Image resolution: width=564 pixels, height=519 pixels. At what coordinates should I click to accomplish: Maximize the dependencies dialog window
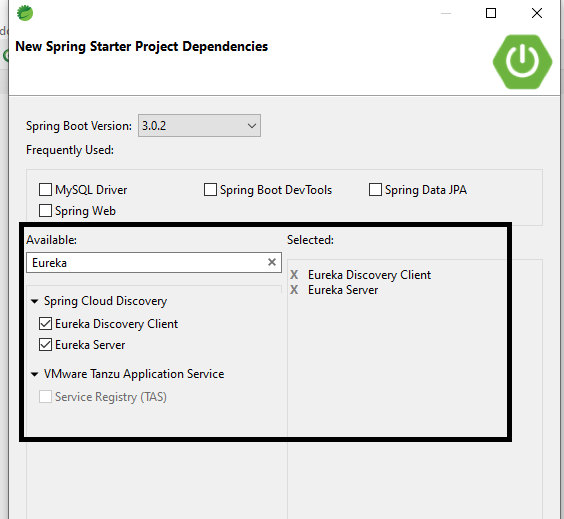tap(491, 13)
